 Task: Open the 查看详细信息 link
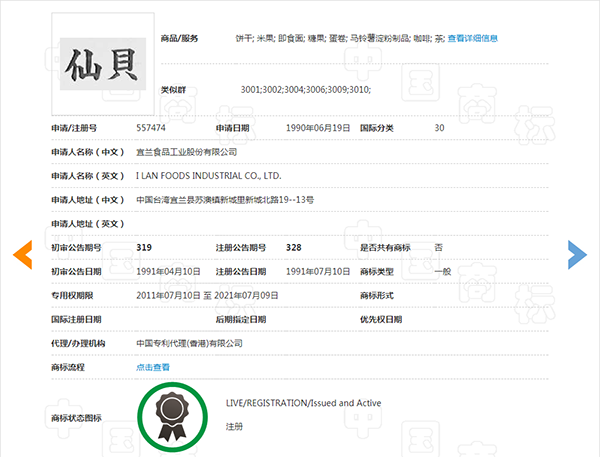point(473,38)
